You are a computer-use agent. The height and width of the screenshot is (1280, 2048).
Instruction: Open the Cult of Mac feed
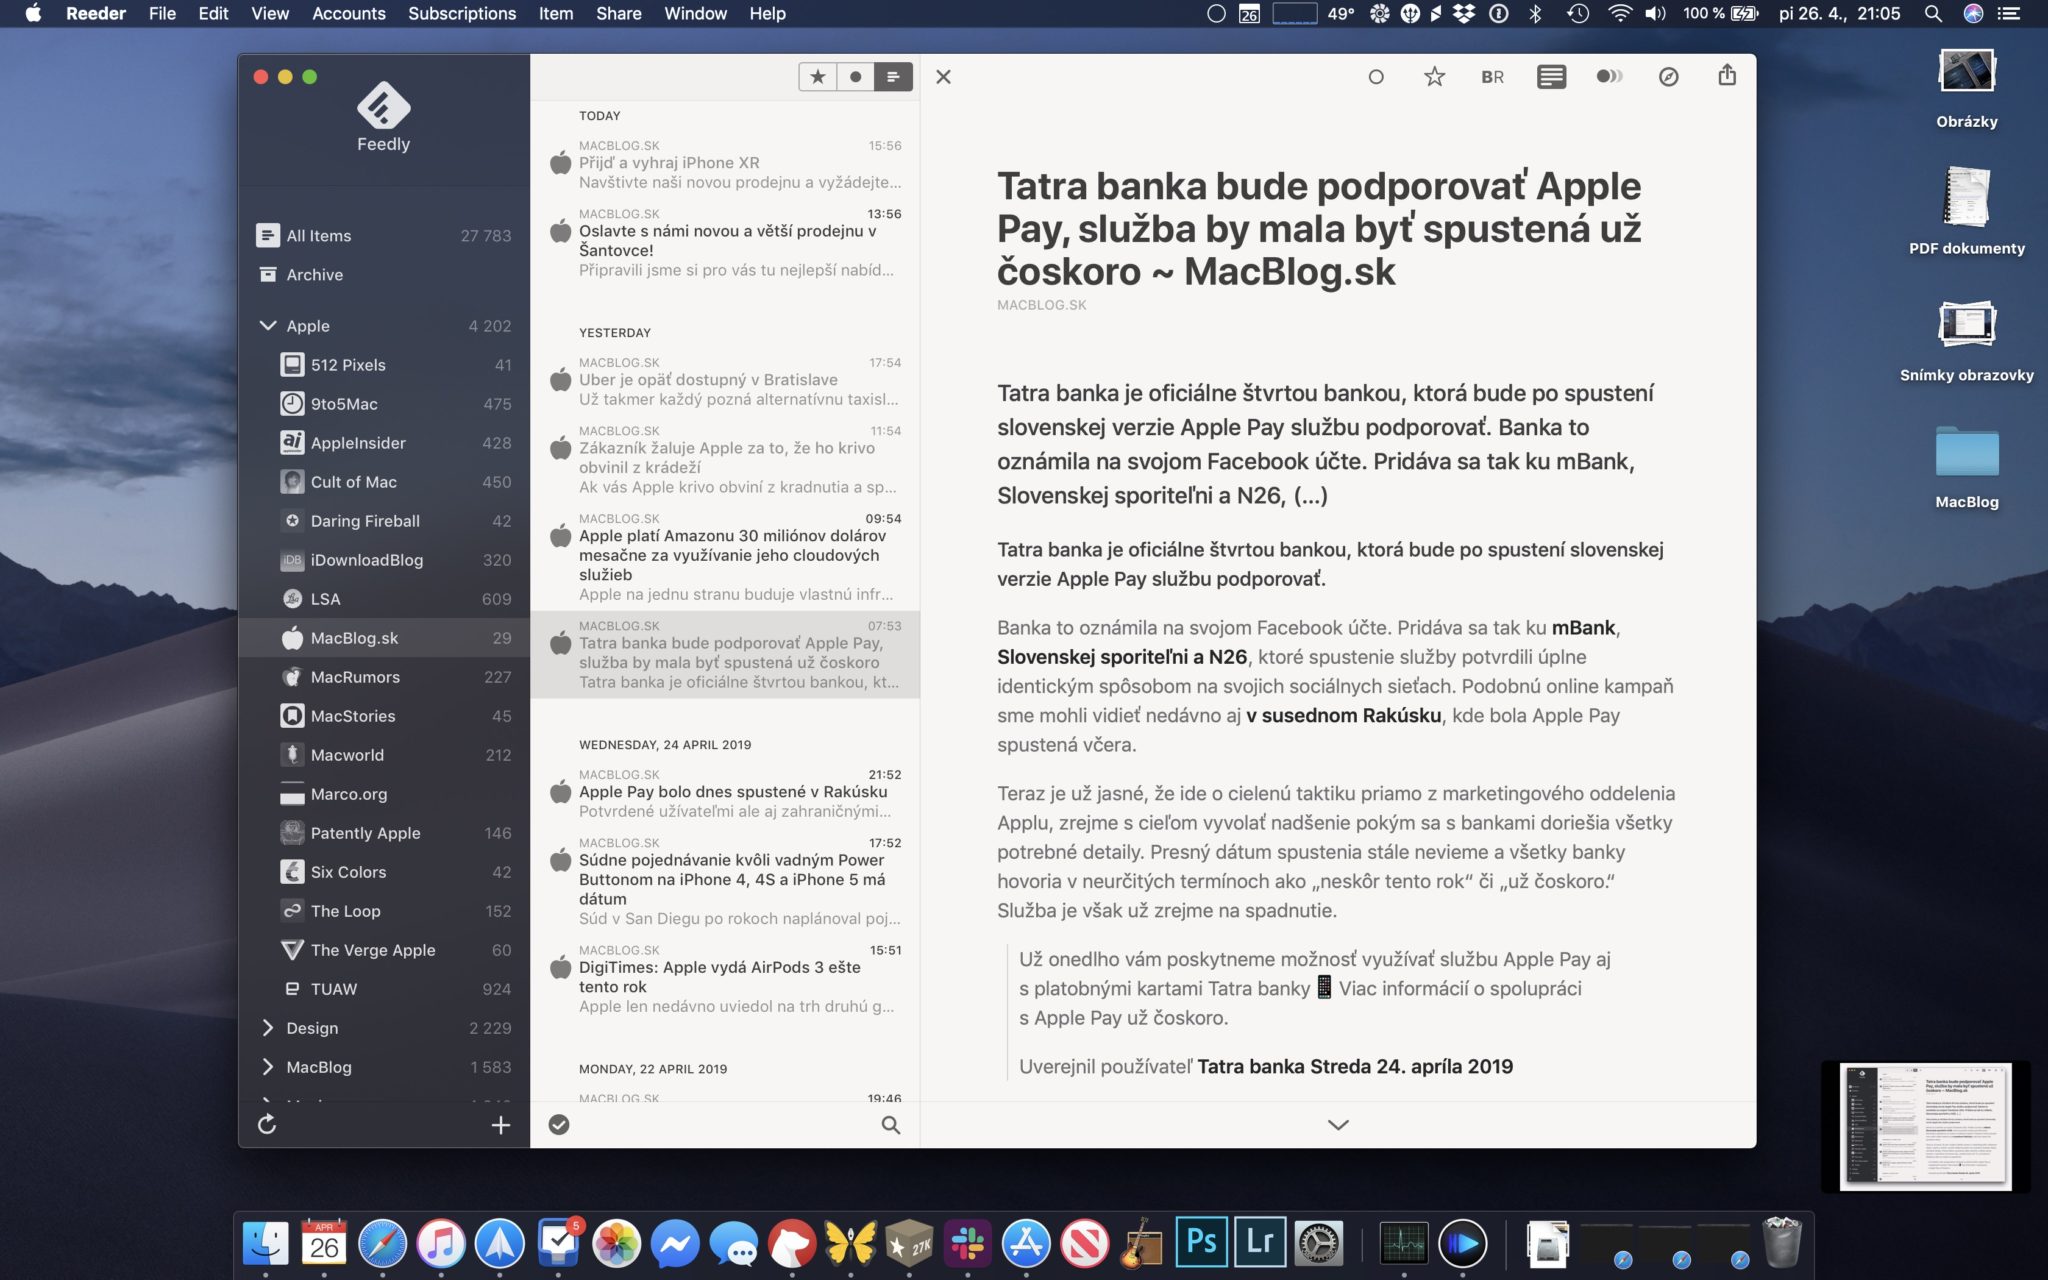384,481
